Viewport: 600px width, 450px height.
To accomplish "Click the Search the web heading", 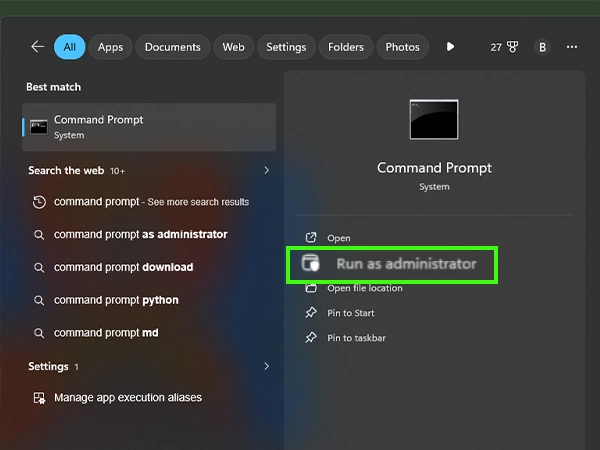I will pos(66,170).
